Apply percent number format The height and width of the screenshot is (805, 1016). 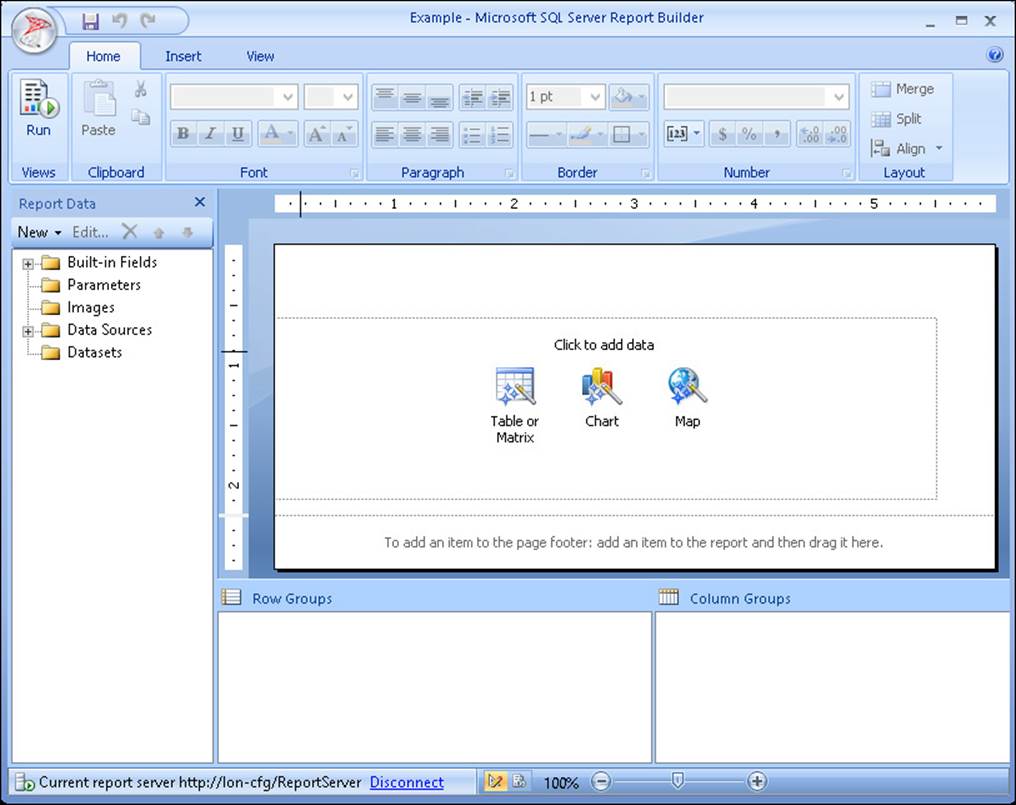(x=749, y=134)
